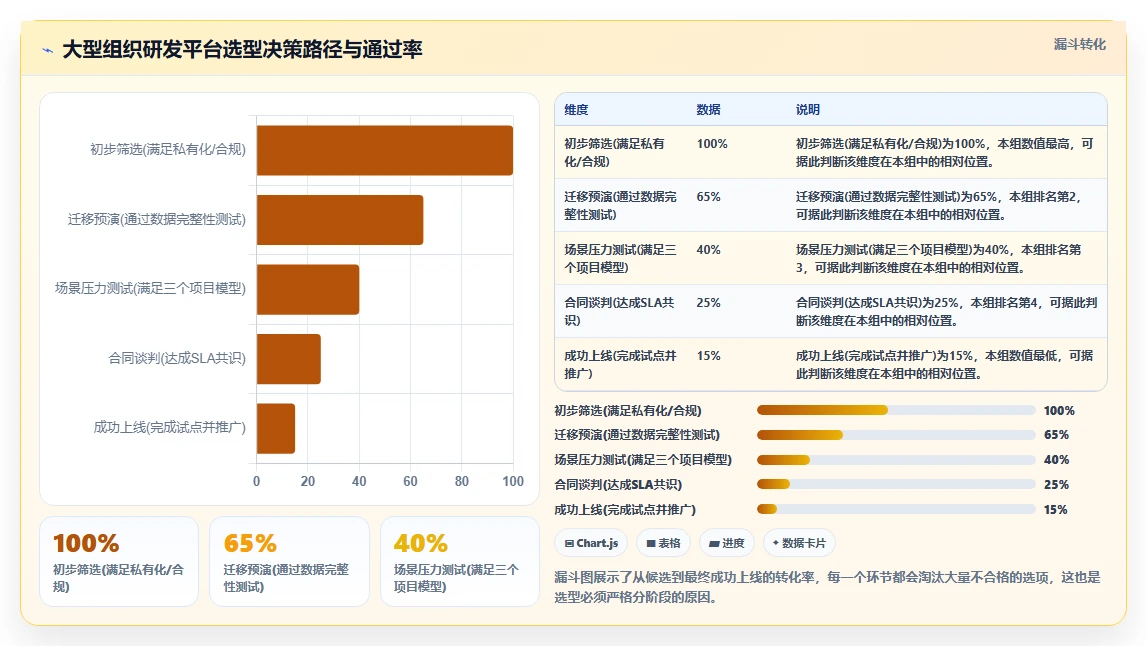The height and width of the screenshot is (646, 1147).
Task: Click the x-axis tick label 20
Action: (308, 481)
